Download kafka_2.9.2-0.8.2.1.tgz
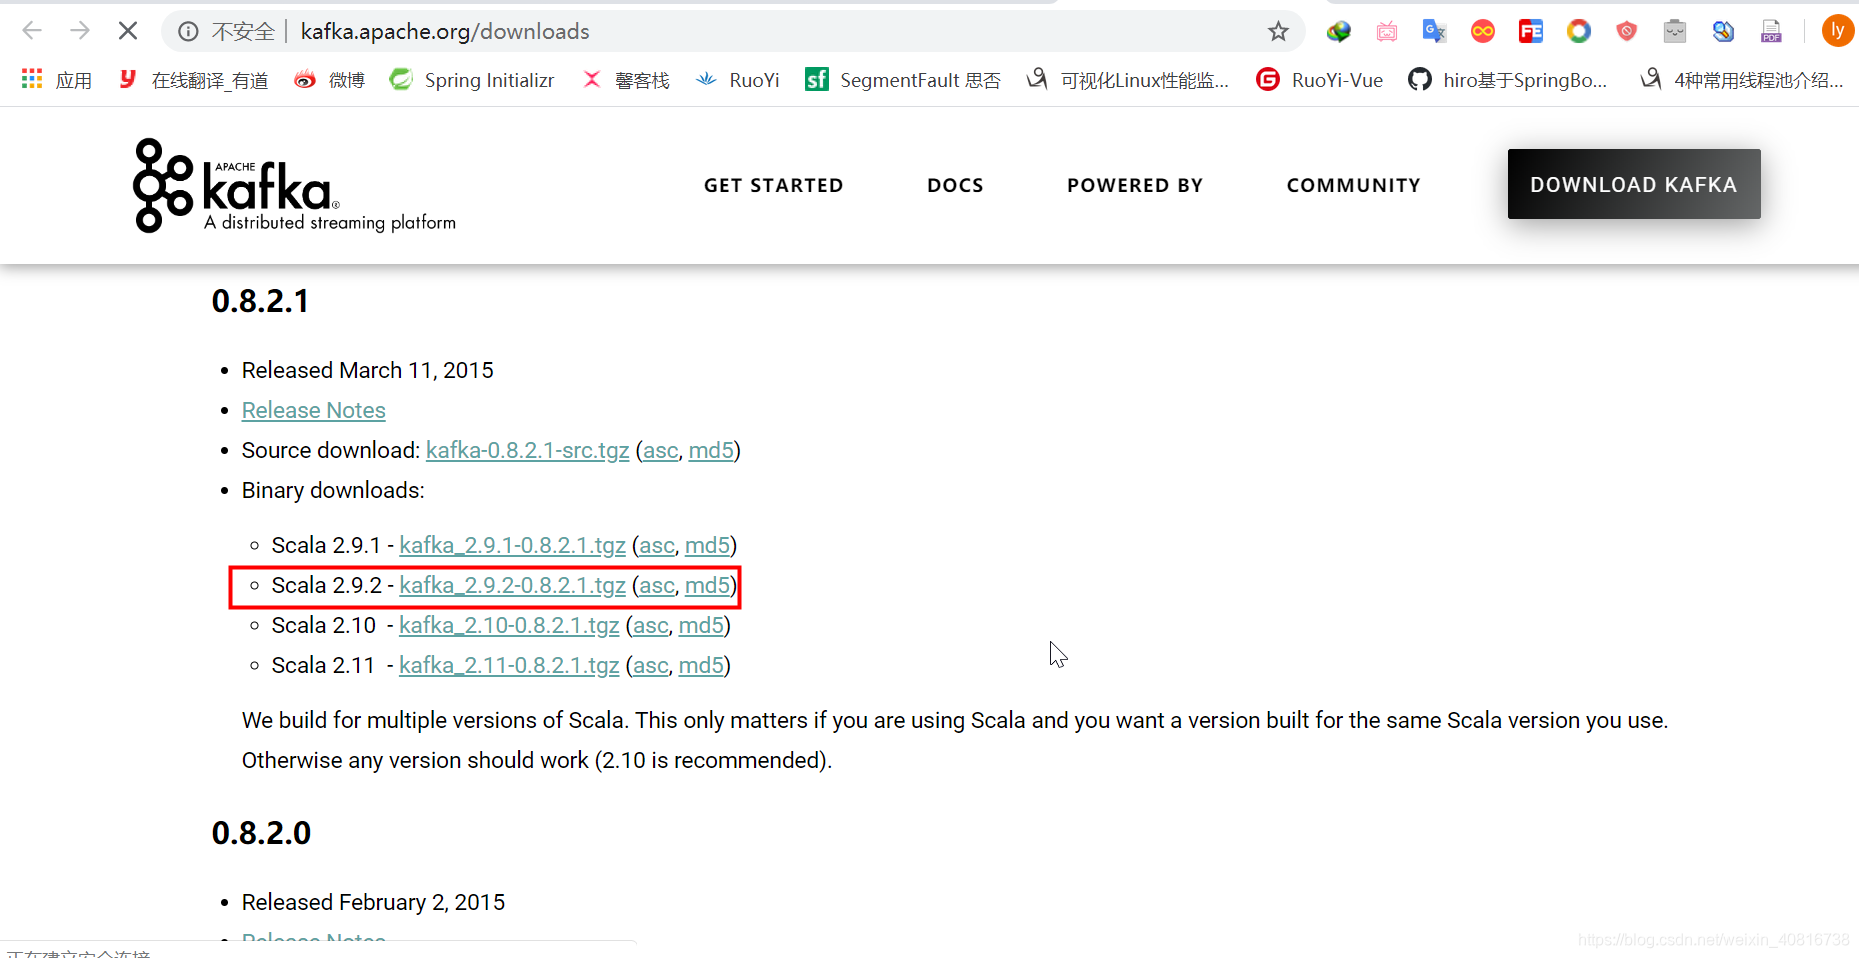Viewport: 1859px width, 958px height. (x=513, y=585)
